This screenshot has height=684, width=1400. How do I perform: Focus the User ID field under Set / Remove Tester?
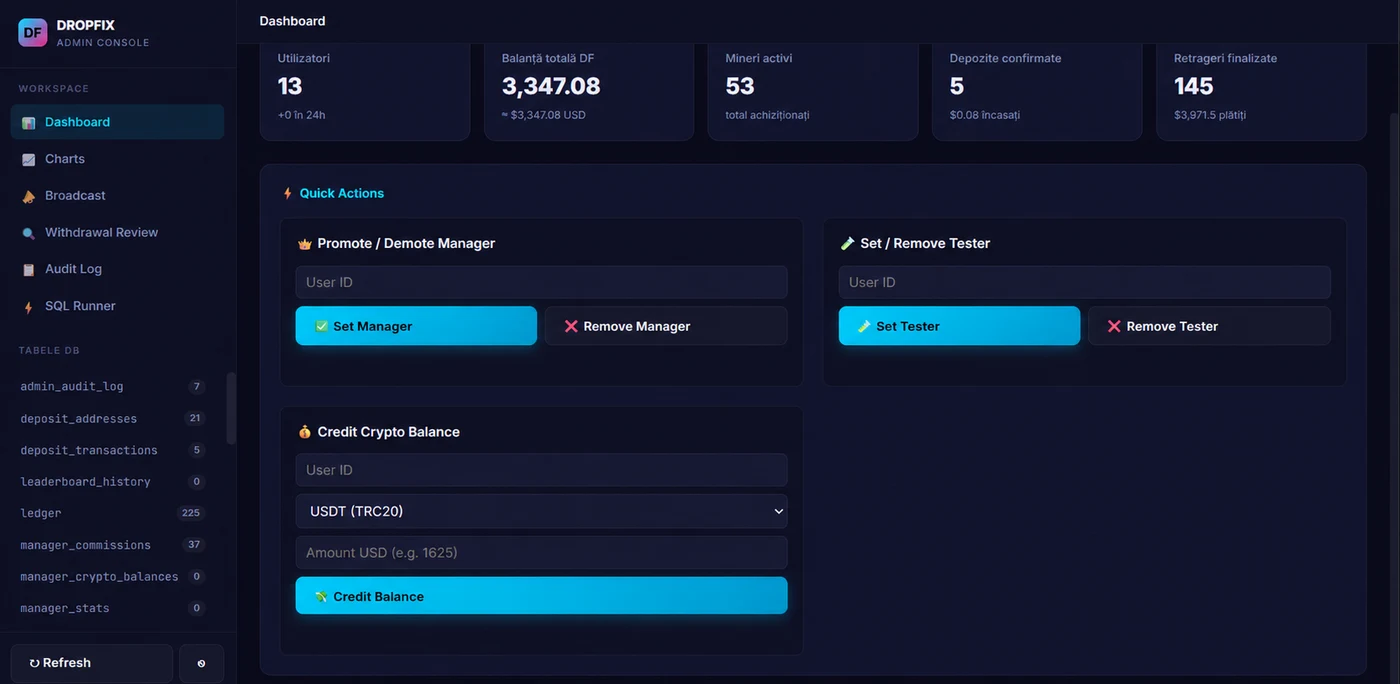coord(1085,282)
